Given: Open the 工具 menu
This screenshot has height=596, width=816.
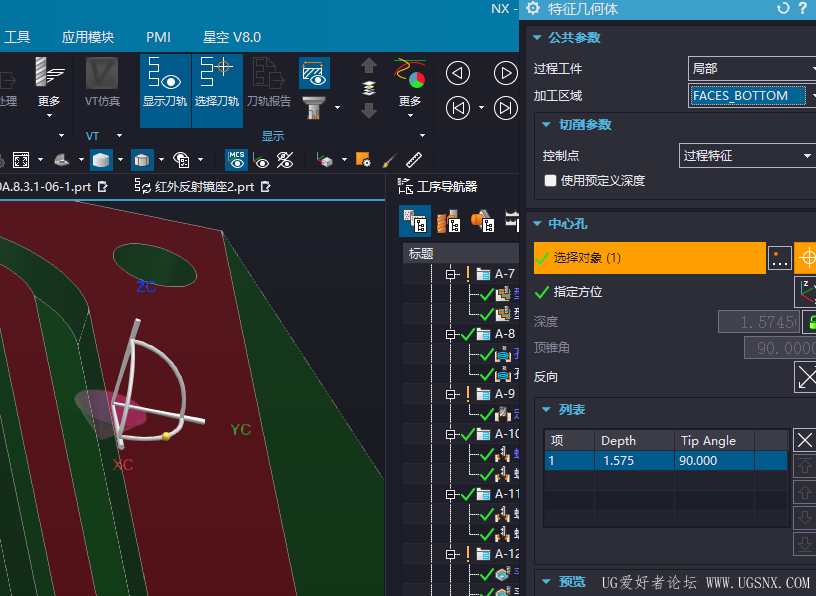Looking at the screenshot, I should [x=17, y=37].
